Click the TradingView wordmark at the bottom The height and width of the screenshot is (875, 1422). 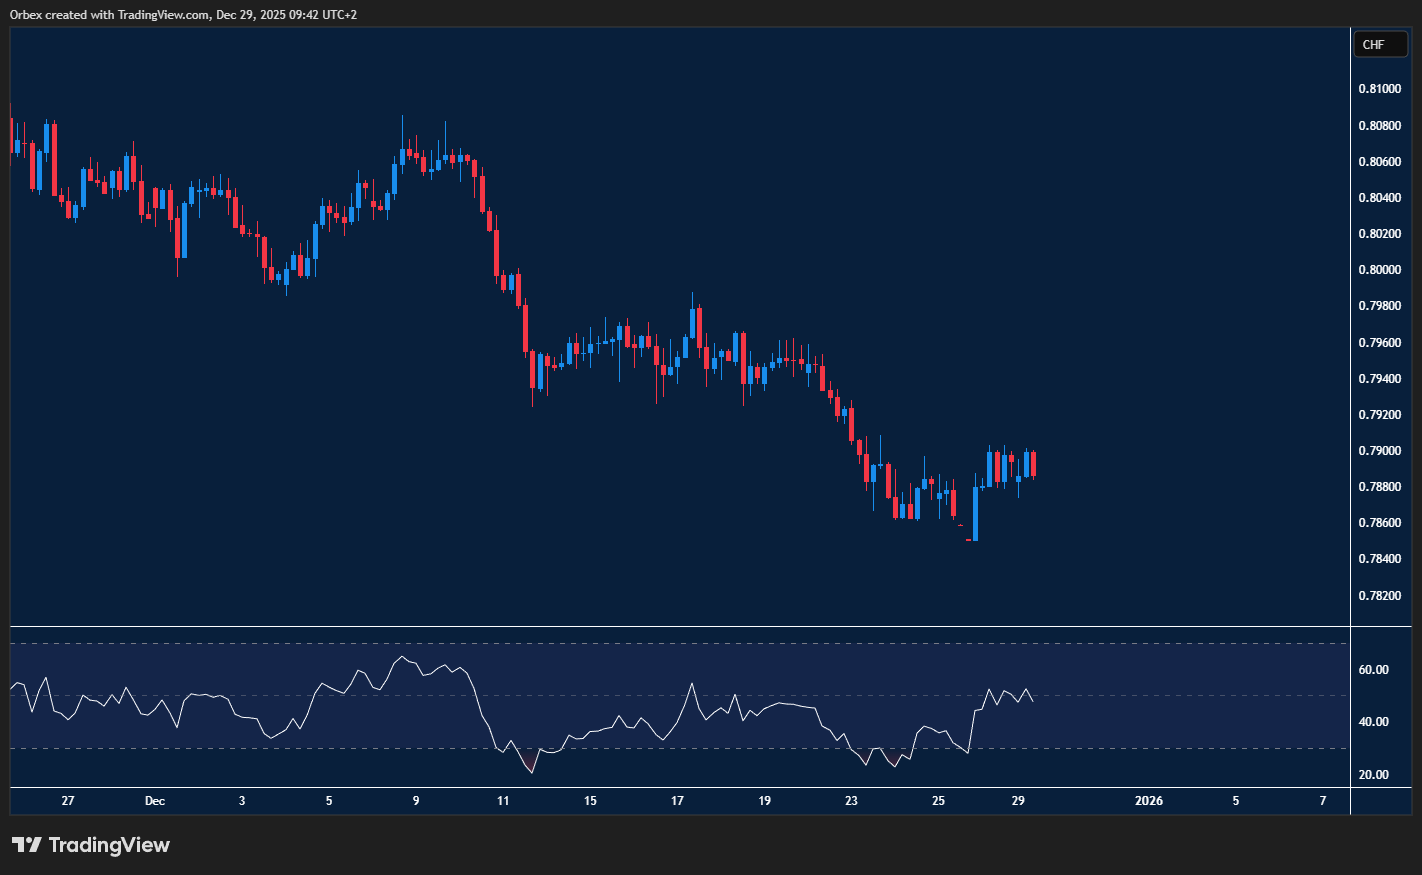click(x=109, y=845)
